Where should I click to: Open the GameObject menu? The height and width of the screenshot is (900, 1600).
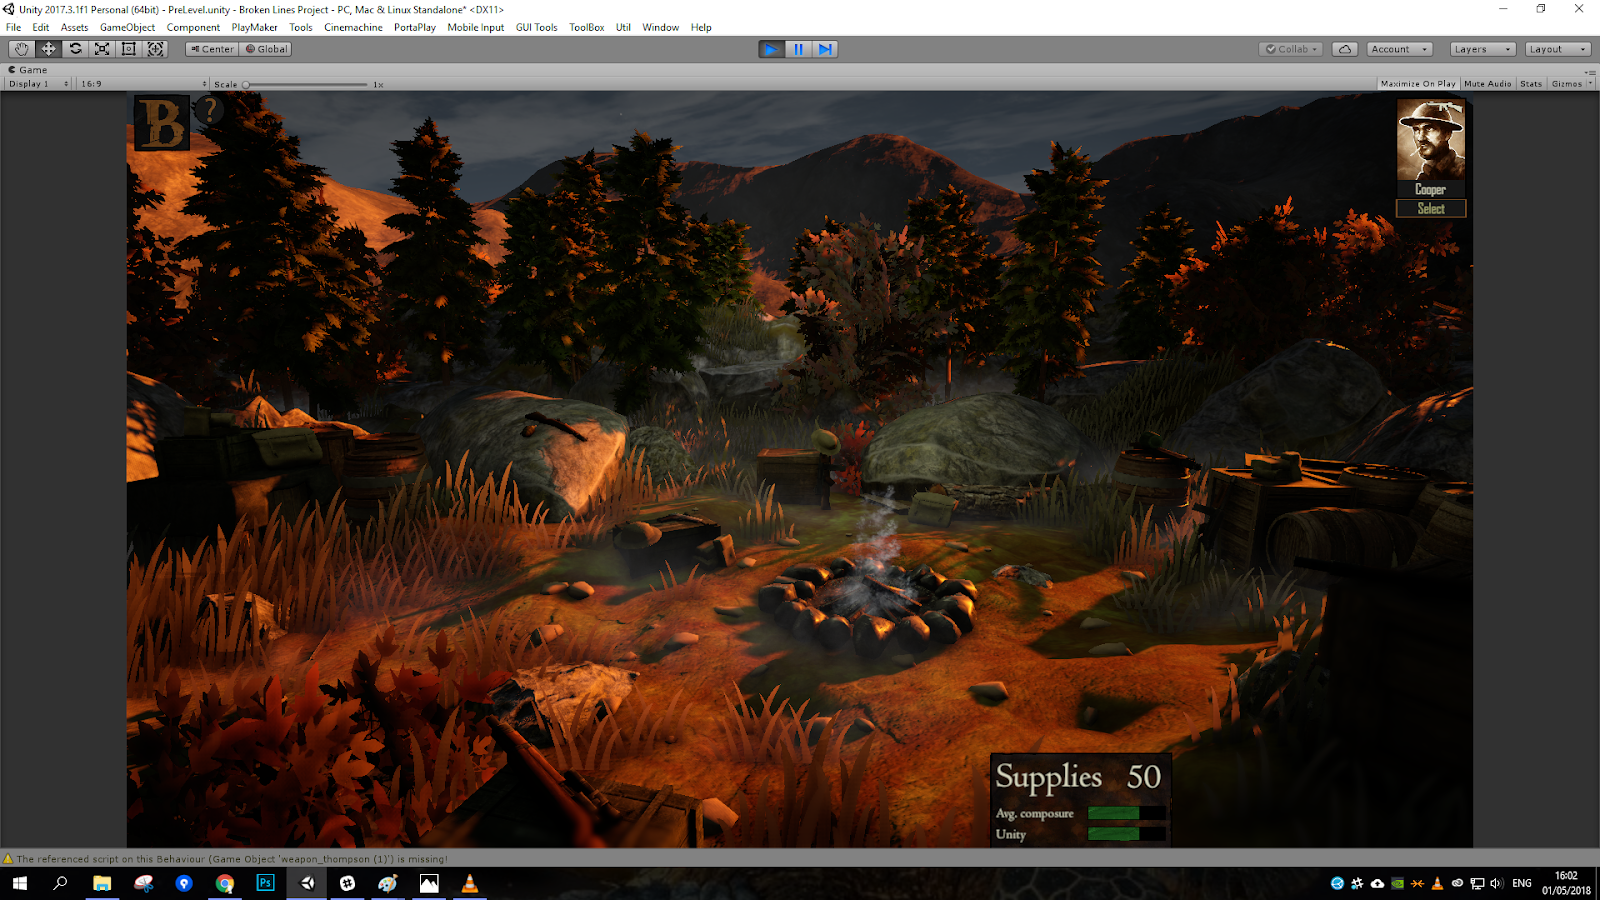coord(127,27)
